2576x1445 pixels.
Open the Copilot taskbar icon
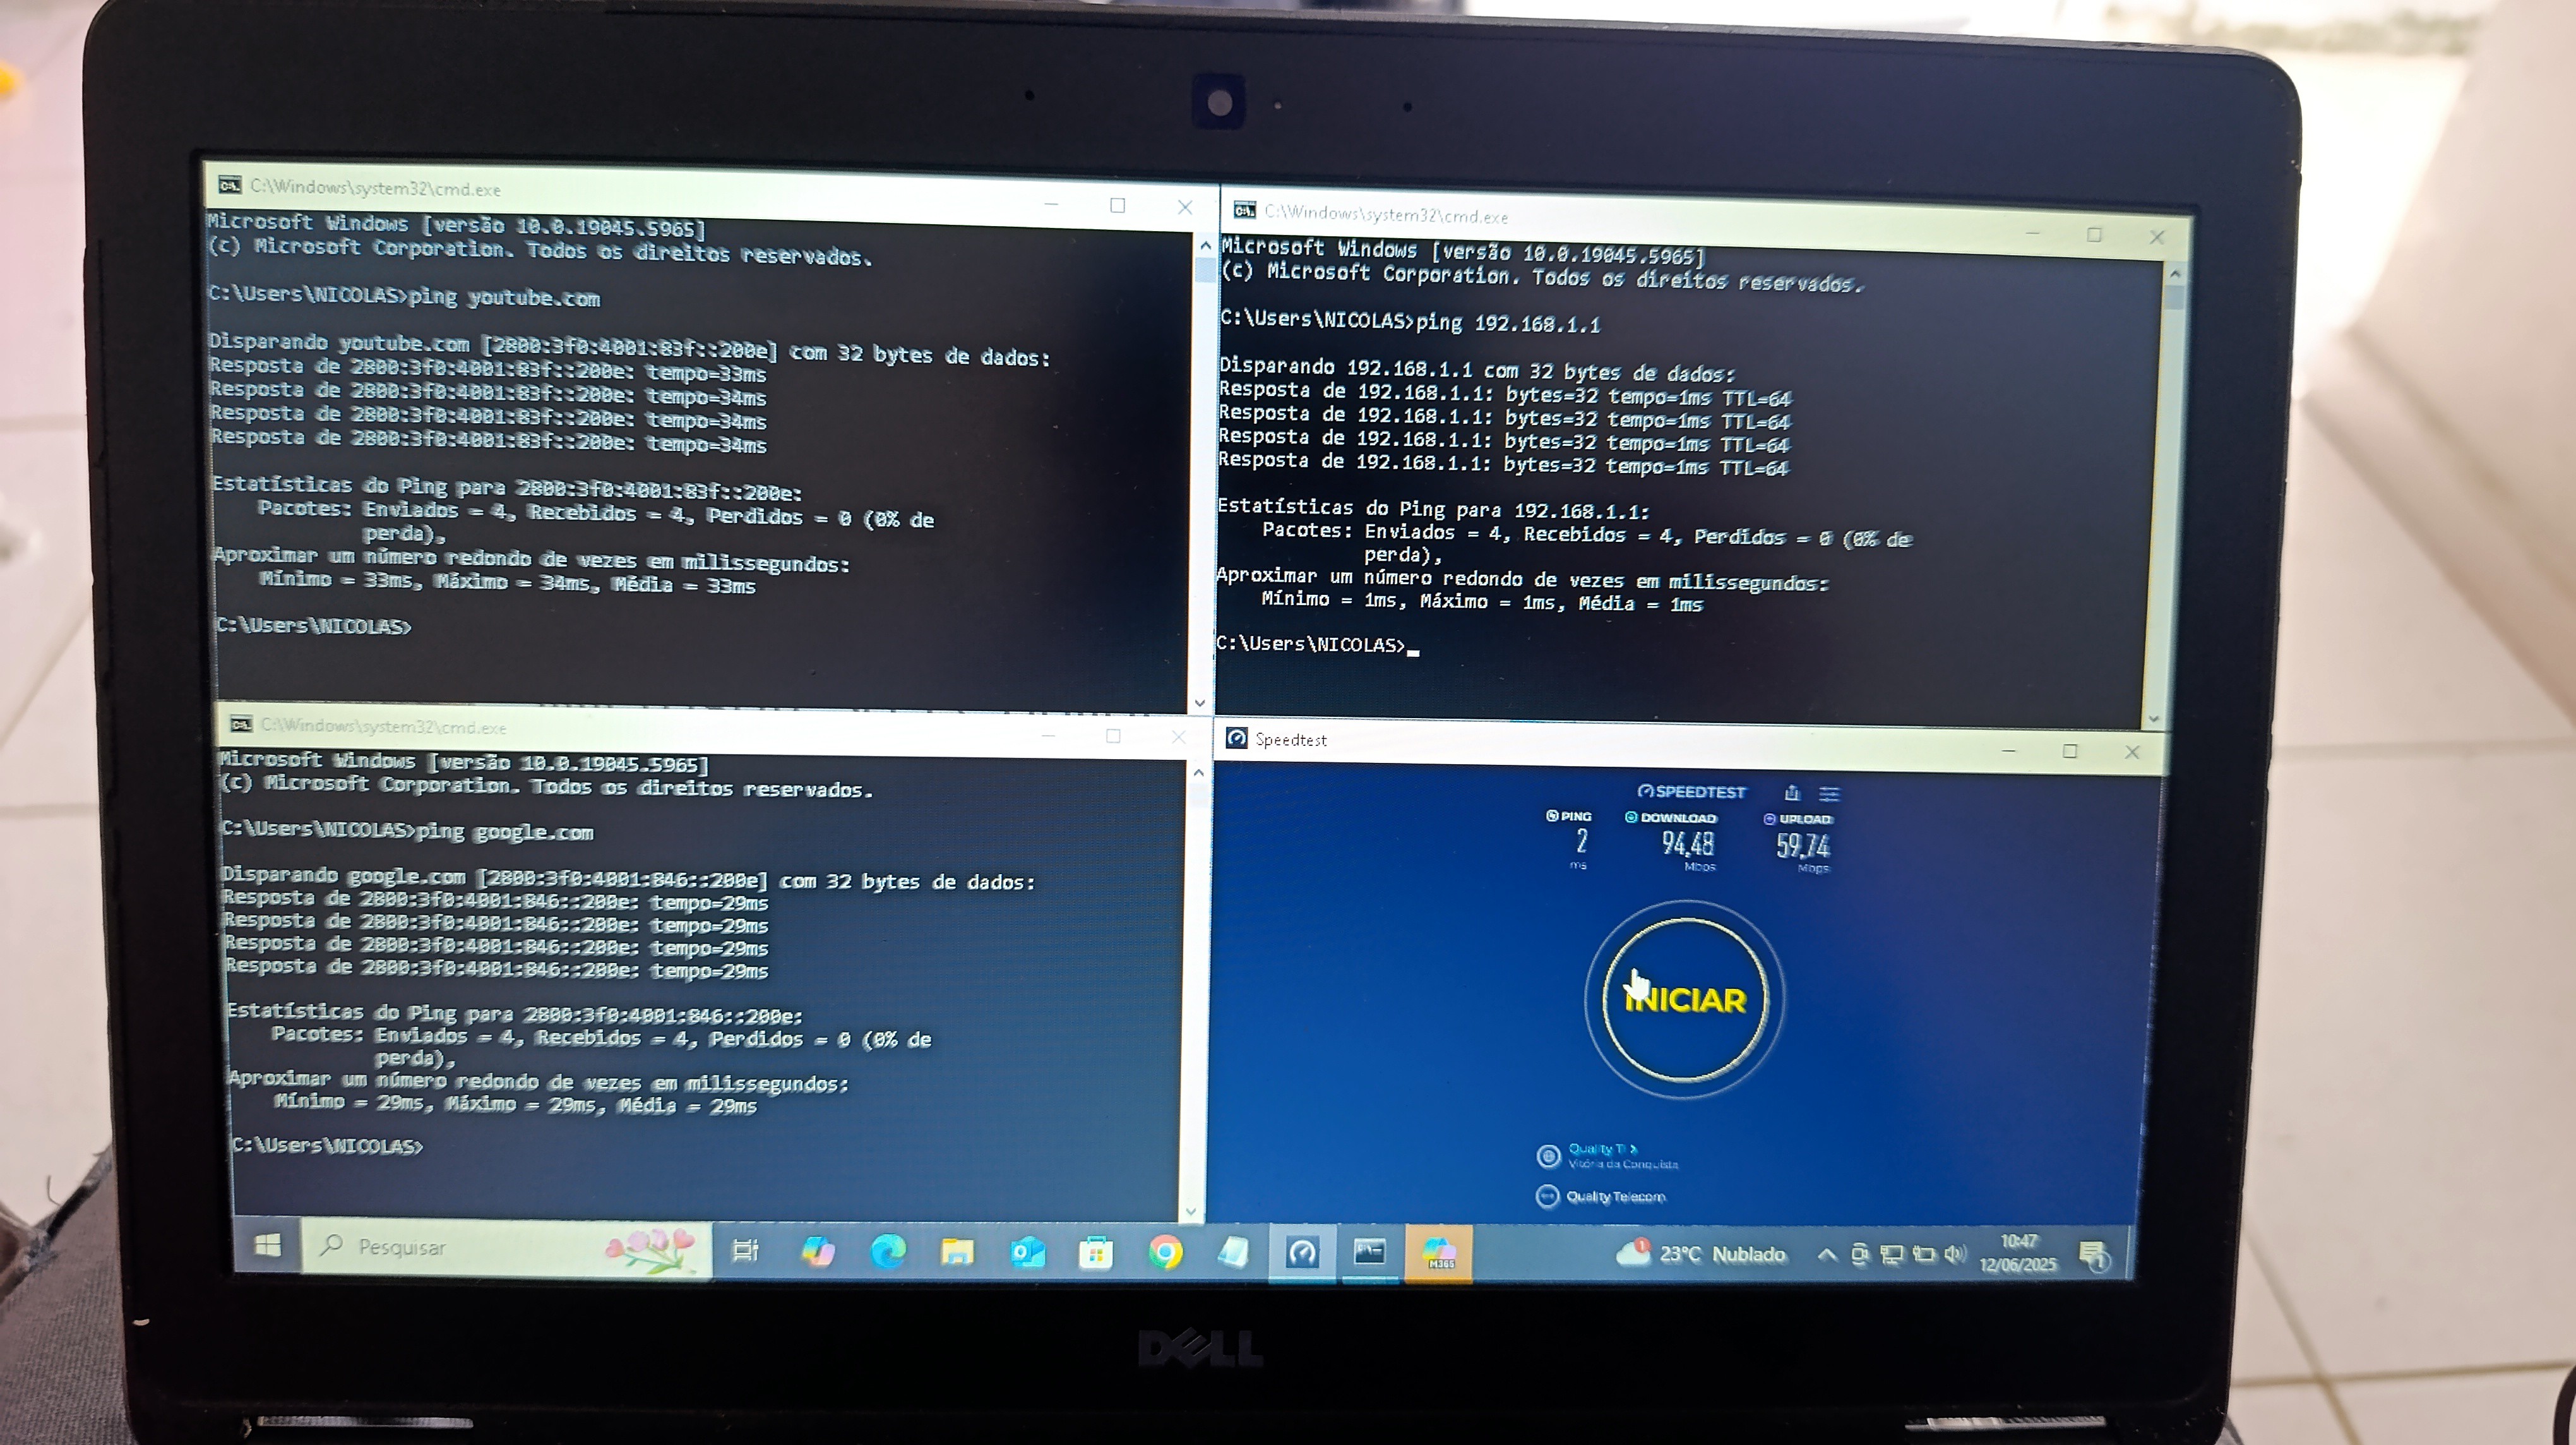pos(818,1251)
